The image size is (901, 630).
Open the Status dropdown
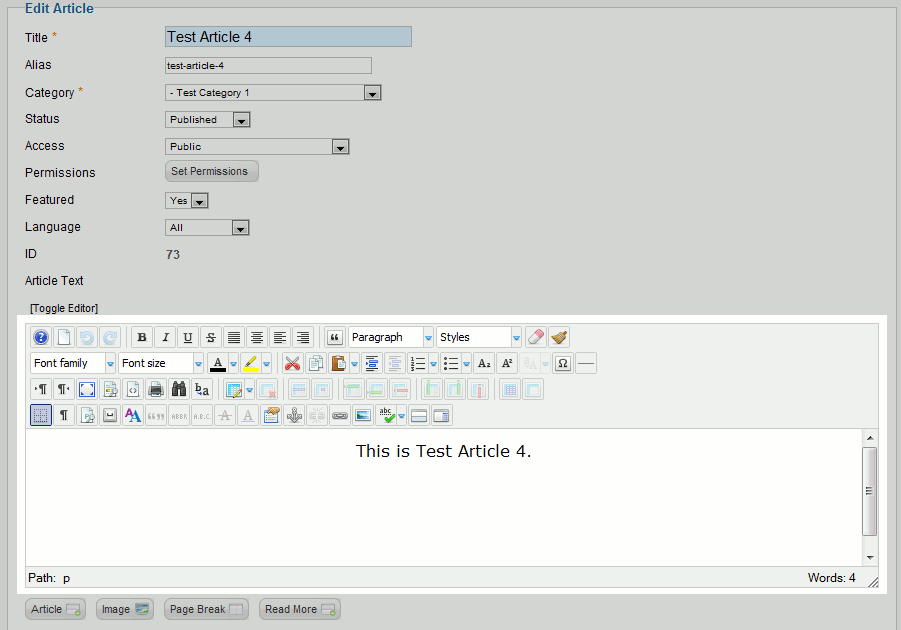pos(207,120)
